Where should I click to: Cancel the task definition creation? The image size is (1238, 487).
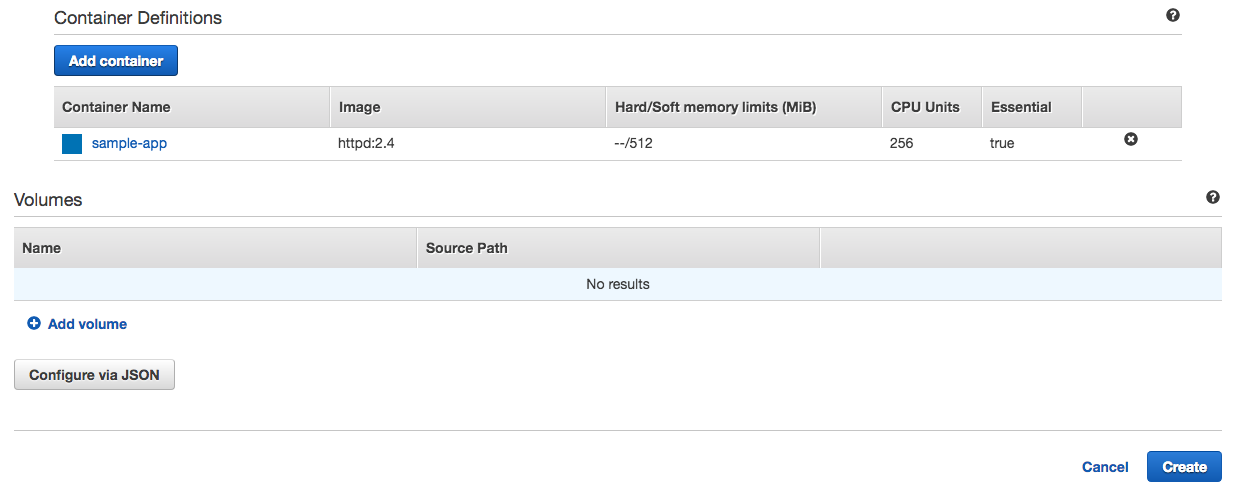pos(1105,467)
